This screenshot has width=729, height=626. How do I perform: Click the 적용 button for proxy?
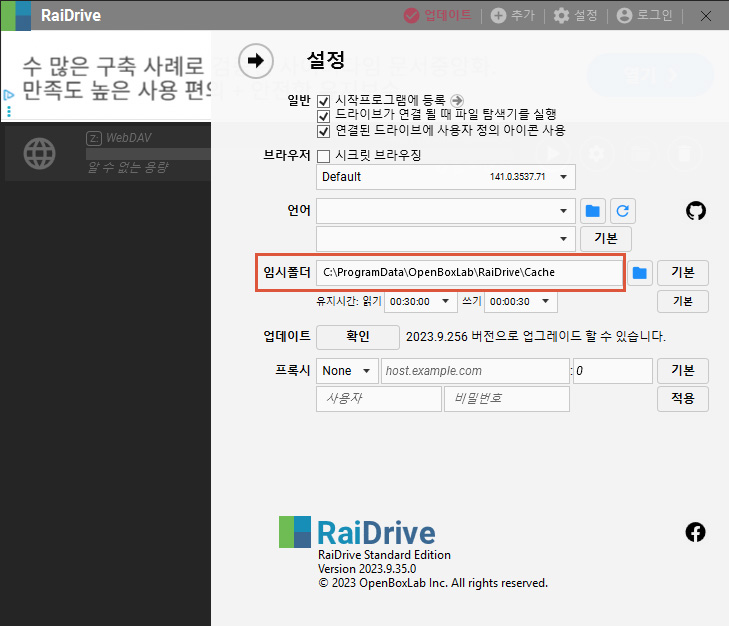coord(682,399)
